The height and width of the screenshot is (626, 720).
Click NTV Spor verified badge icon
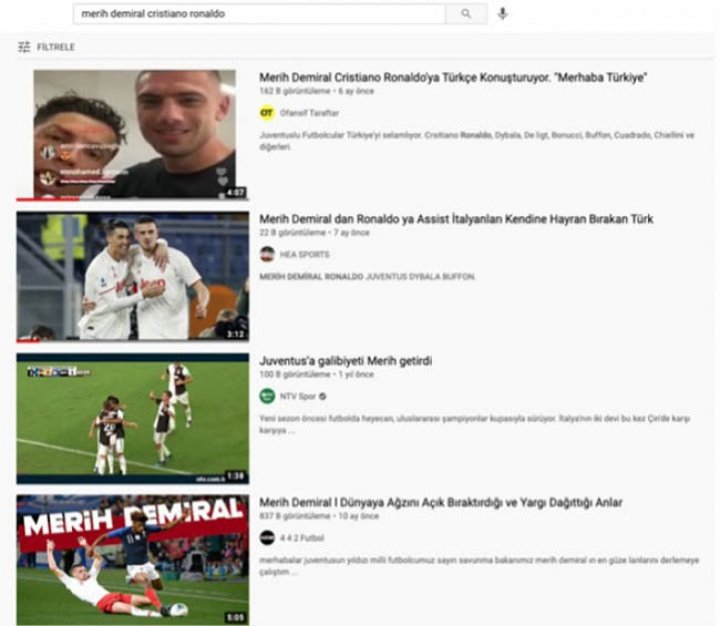tap(322, 396)
